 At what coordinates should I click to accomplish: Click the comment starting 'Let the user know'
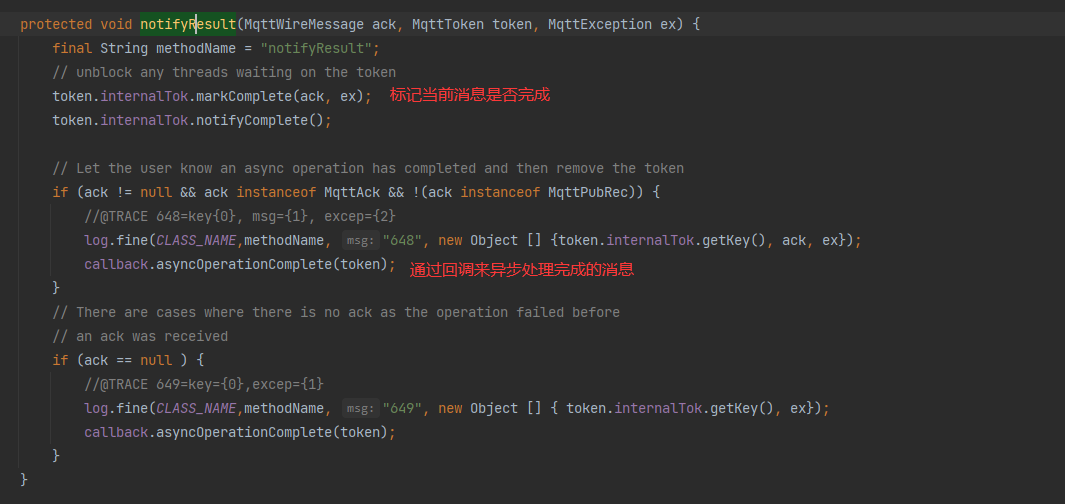[x=368, y=168]
